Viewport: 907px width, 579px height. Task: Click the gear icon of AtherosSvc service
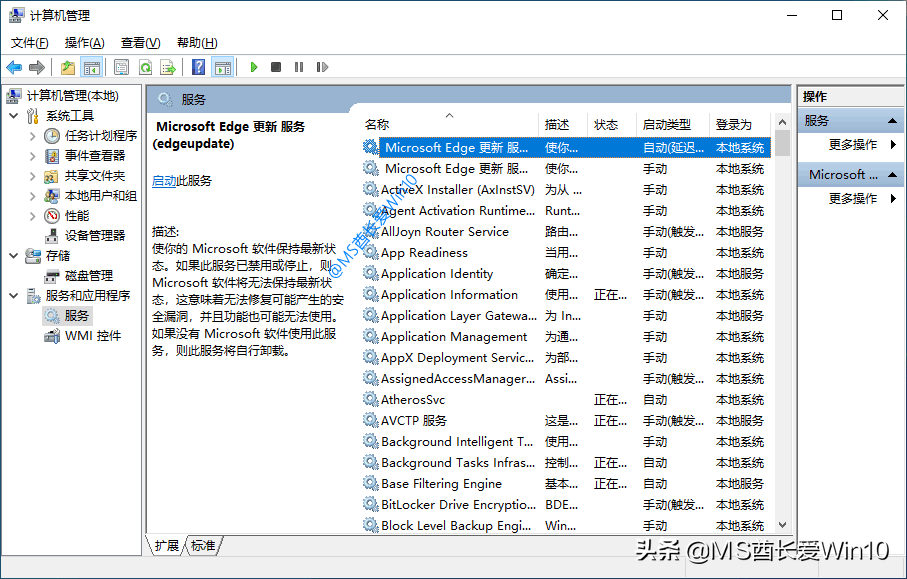click(370, 399)
